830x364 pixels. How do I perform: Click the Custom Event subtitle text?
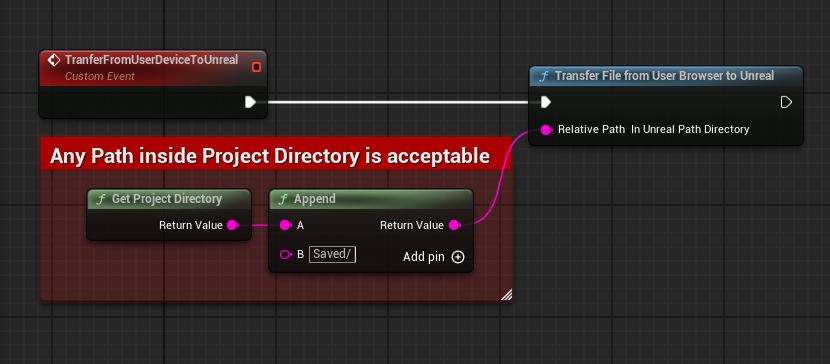click(x=100, y=77)
